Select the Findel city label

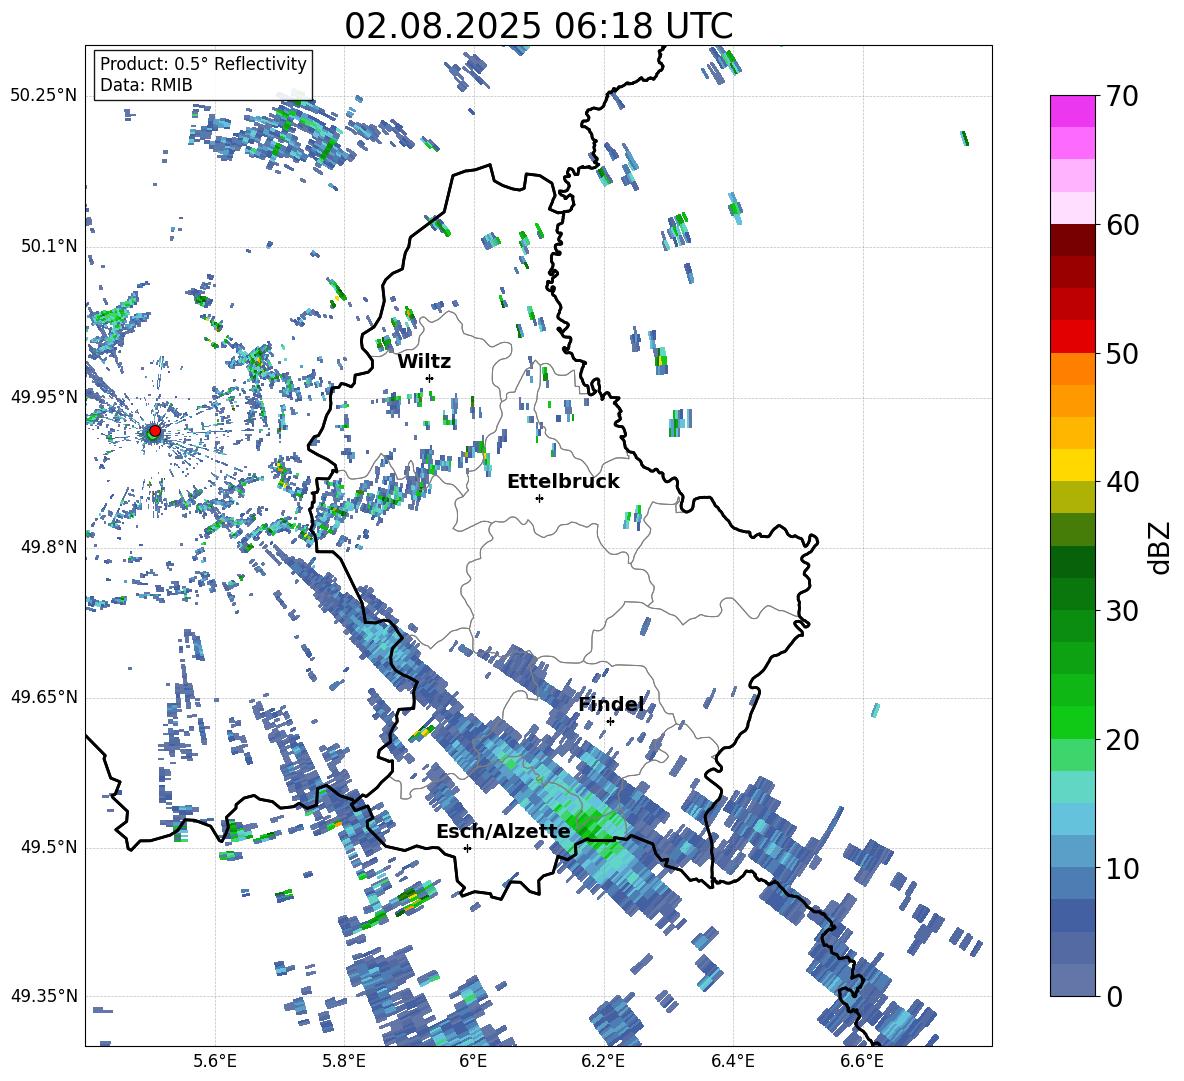coord(612,704)
